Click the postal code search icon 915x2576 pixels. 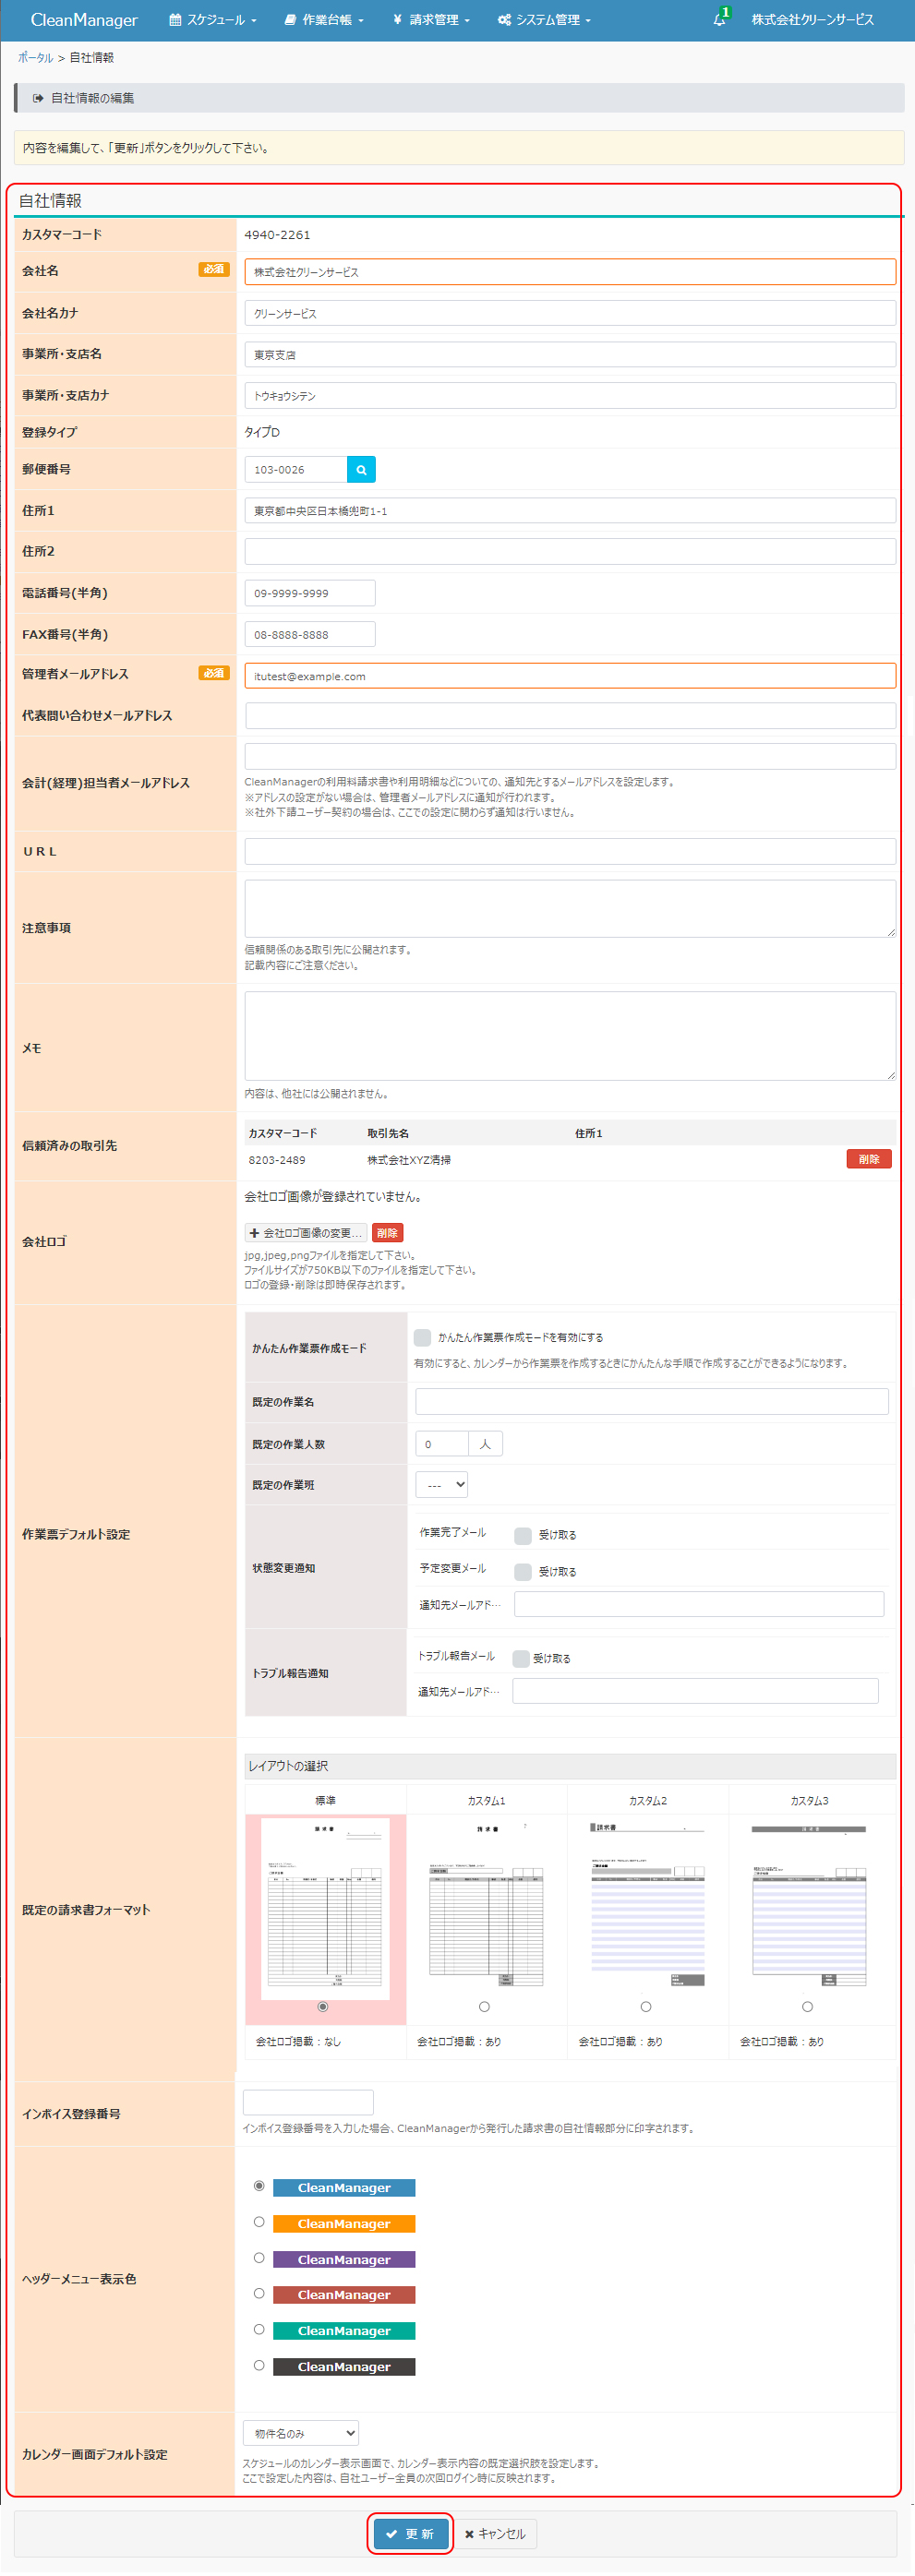361,469
